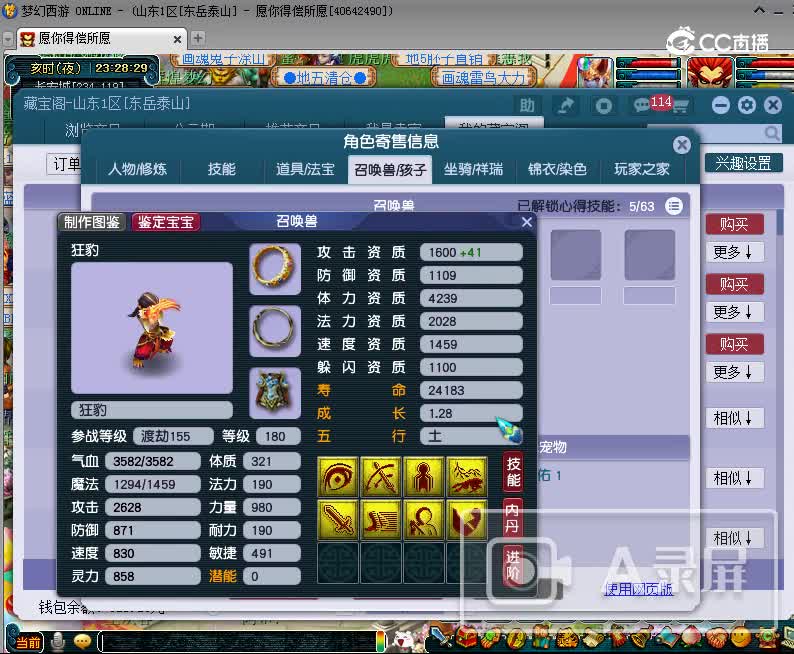Expand the first 相似 dropdown

point(734,418)
